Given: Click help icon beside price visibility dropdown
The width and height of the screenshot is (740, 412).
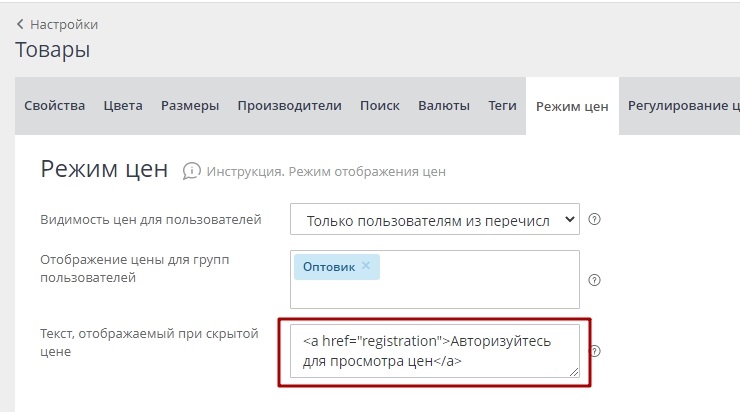Looking at the screenshot, I should tap(595, 220).
